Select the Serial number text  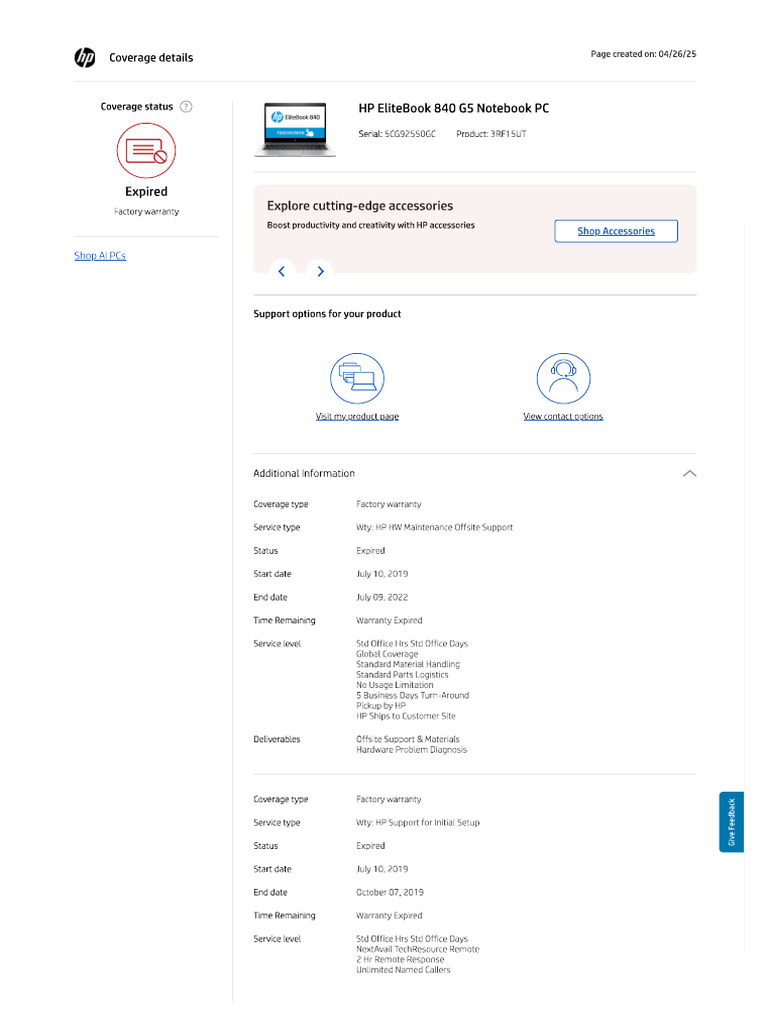(397, 134)
